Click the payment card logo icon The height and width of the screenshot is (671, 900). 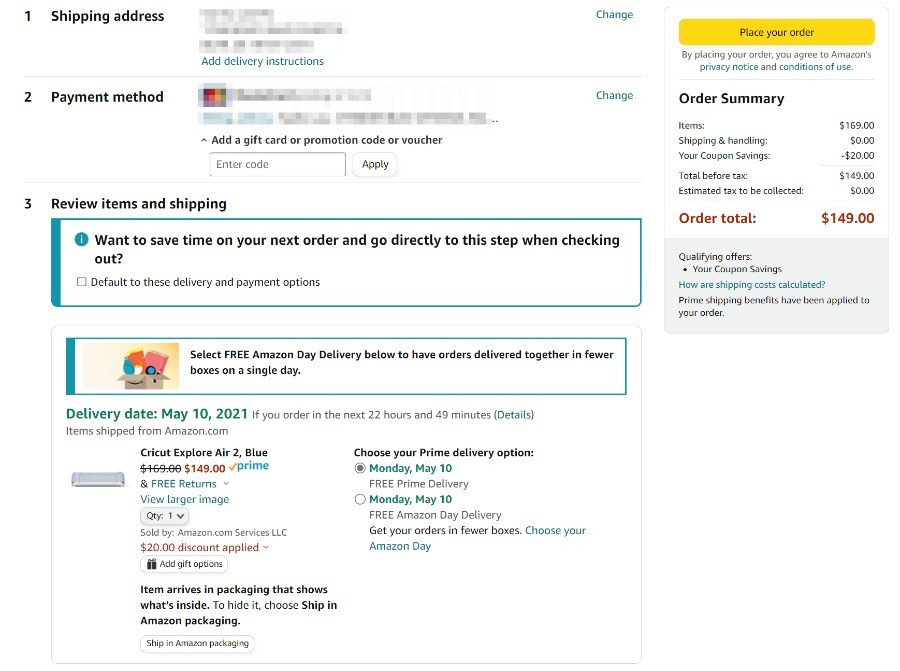[x=213, y=96]
